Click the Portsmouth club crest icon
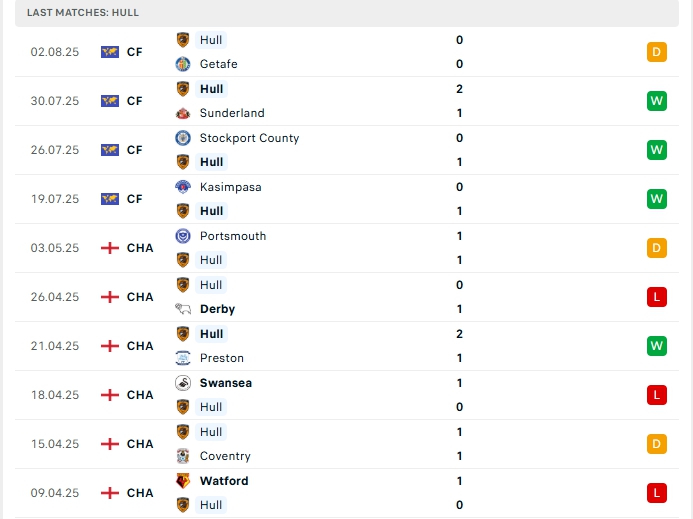 click(183, 236)
